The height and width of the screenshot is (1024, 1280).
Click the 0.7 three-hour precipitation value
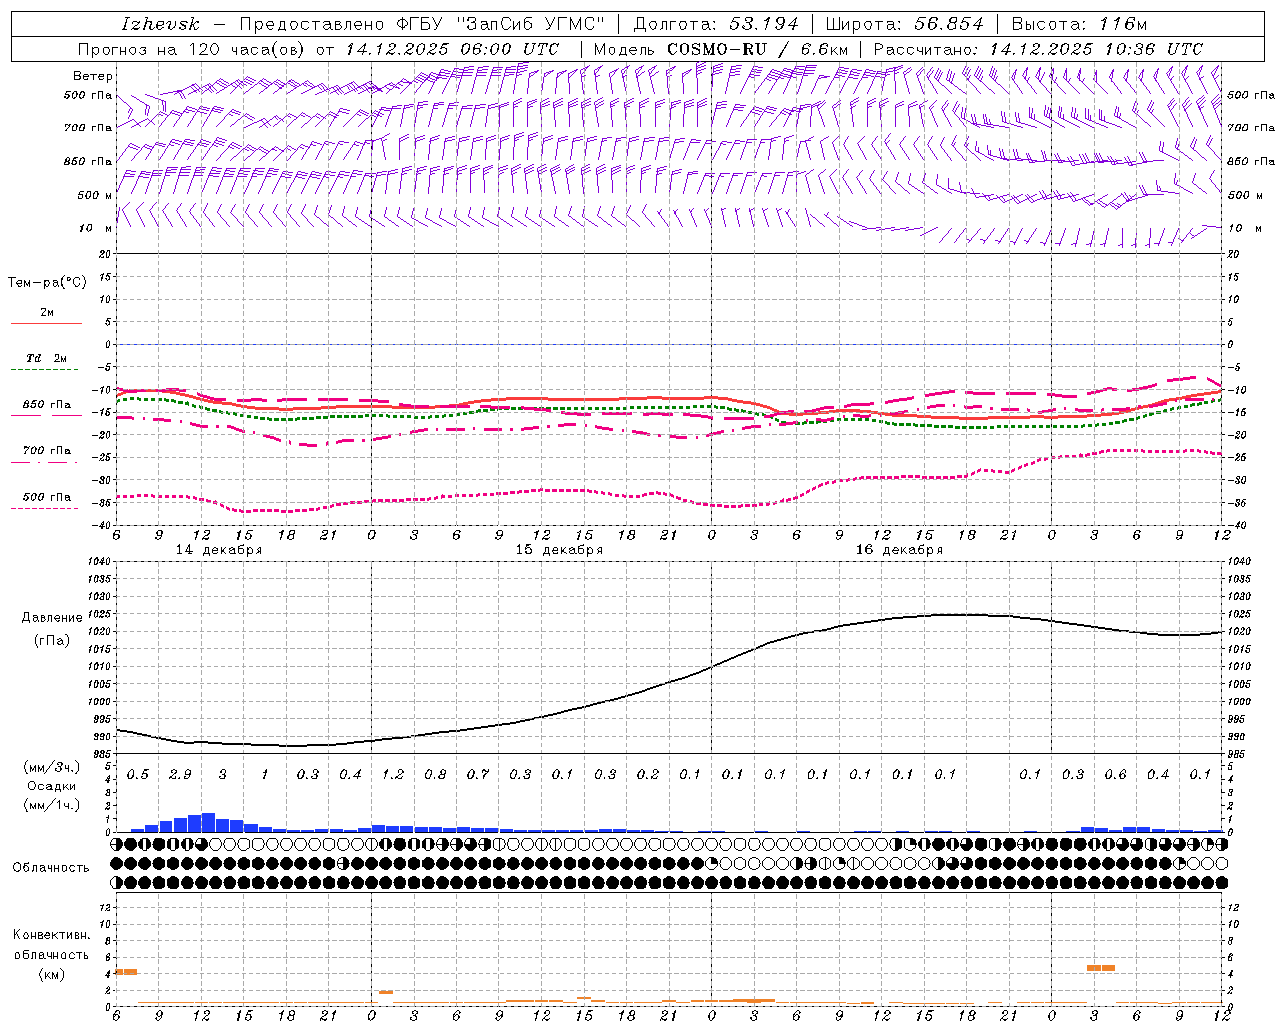click(x=478, y=774)
